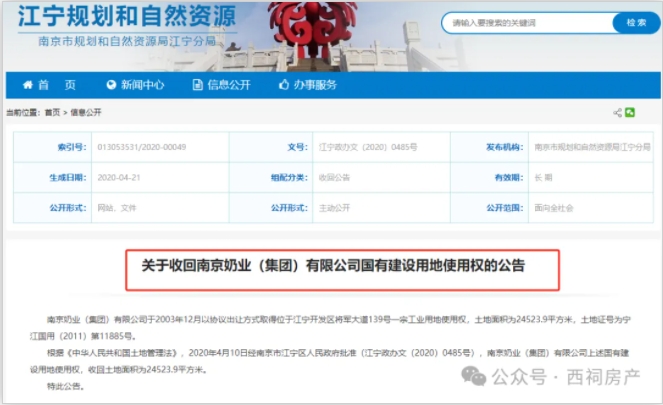Open the 首页 navigation menu item
The height and width of the screenshot is (405, 663).
57,85
